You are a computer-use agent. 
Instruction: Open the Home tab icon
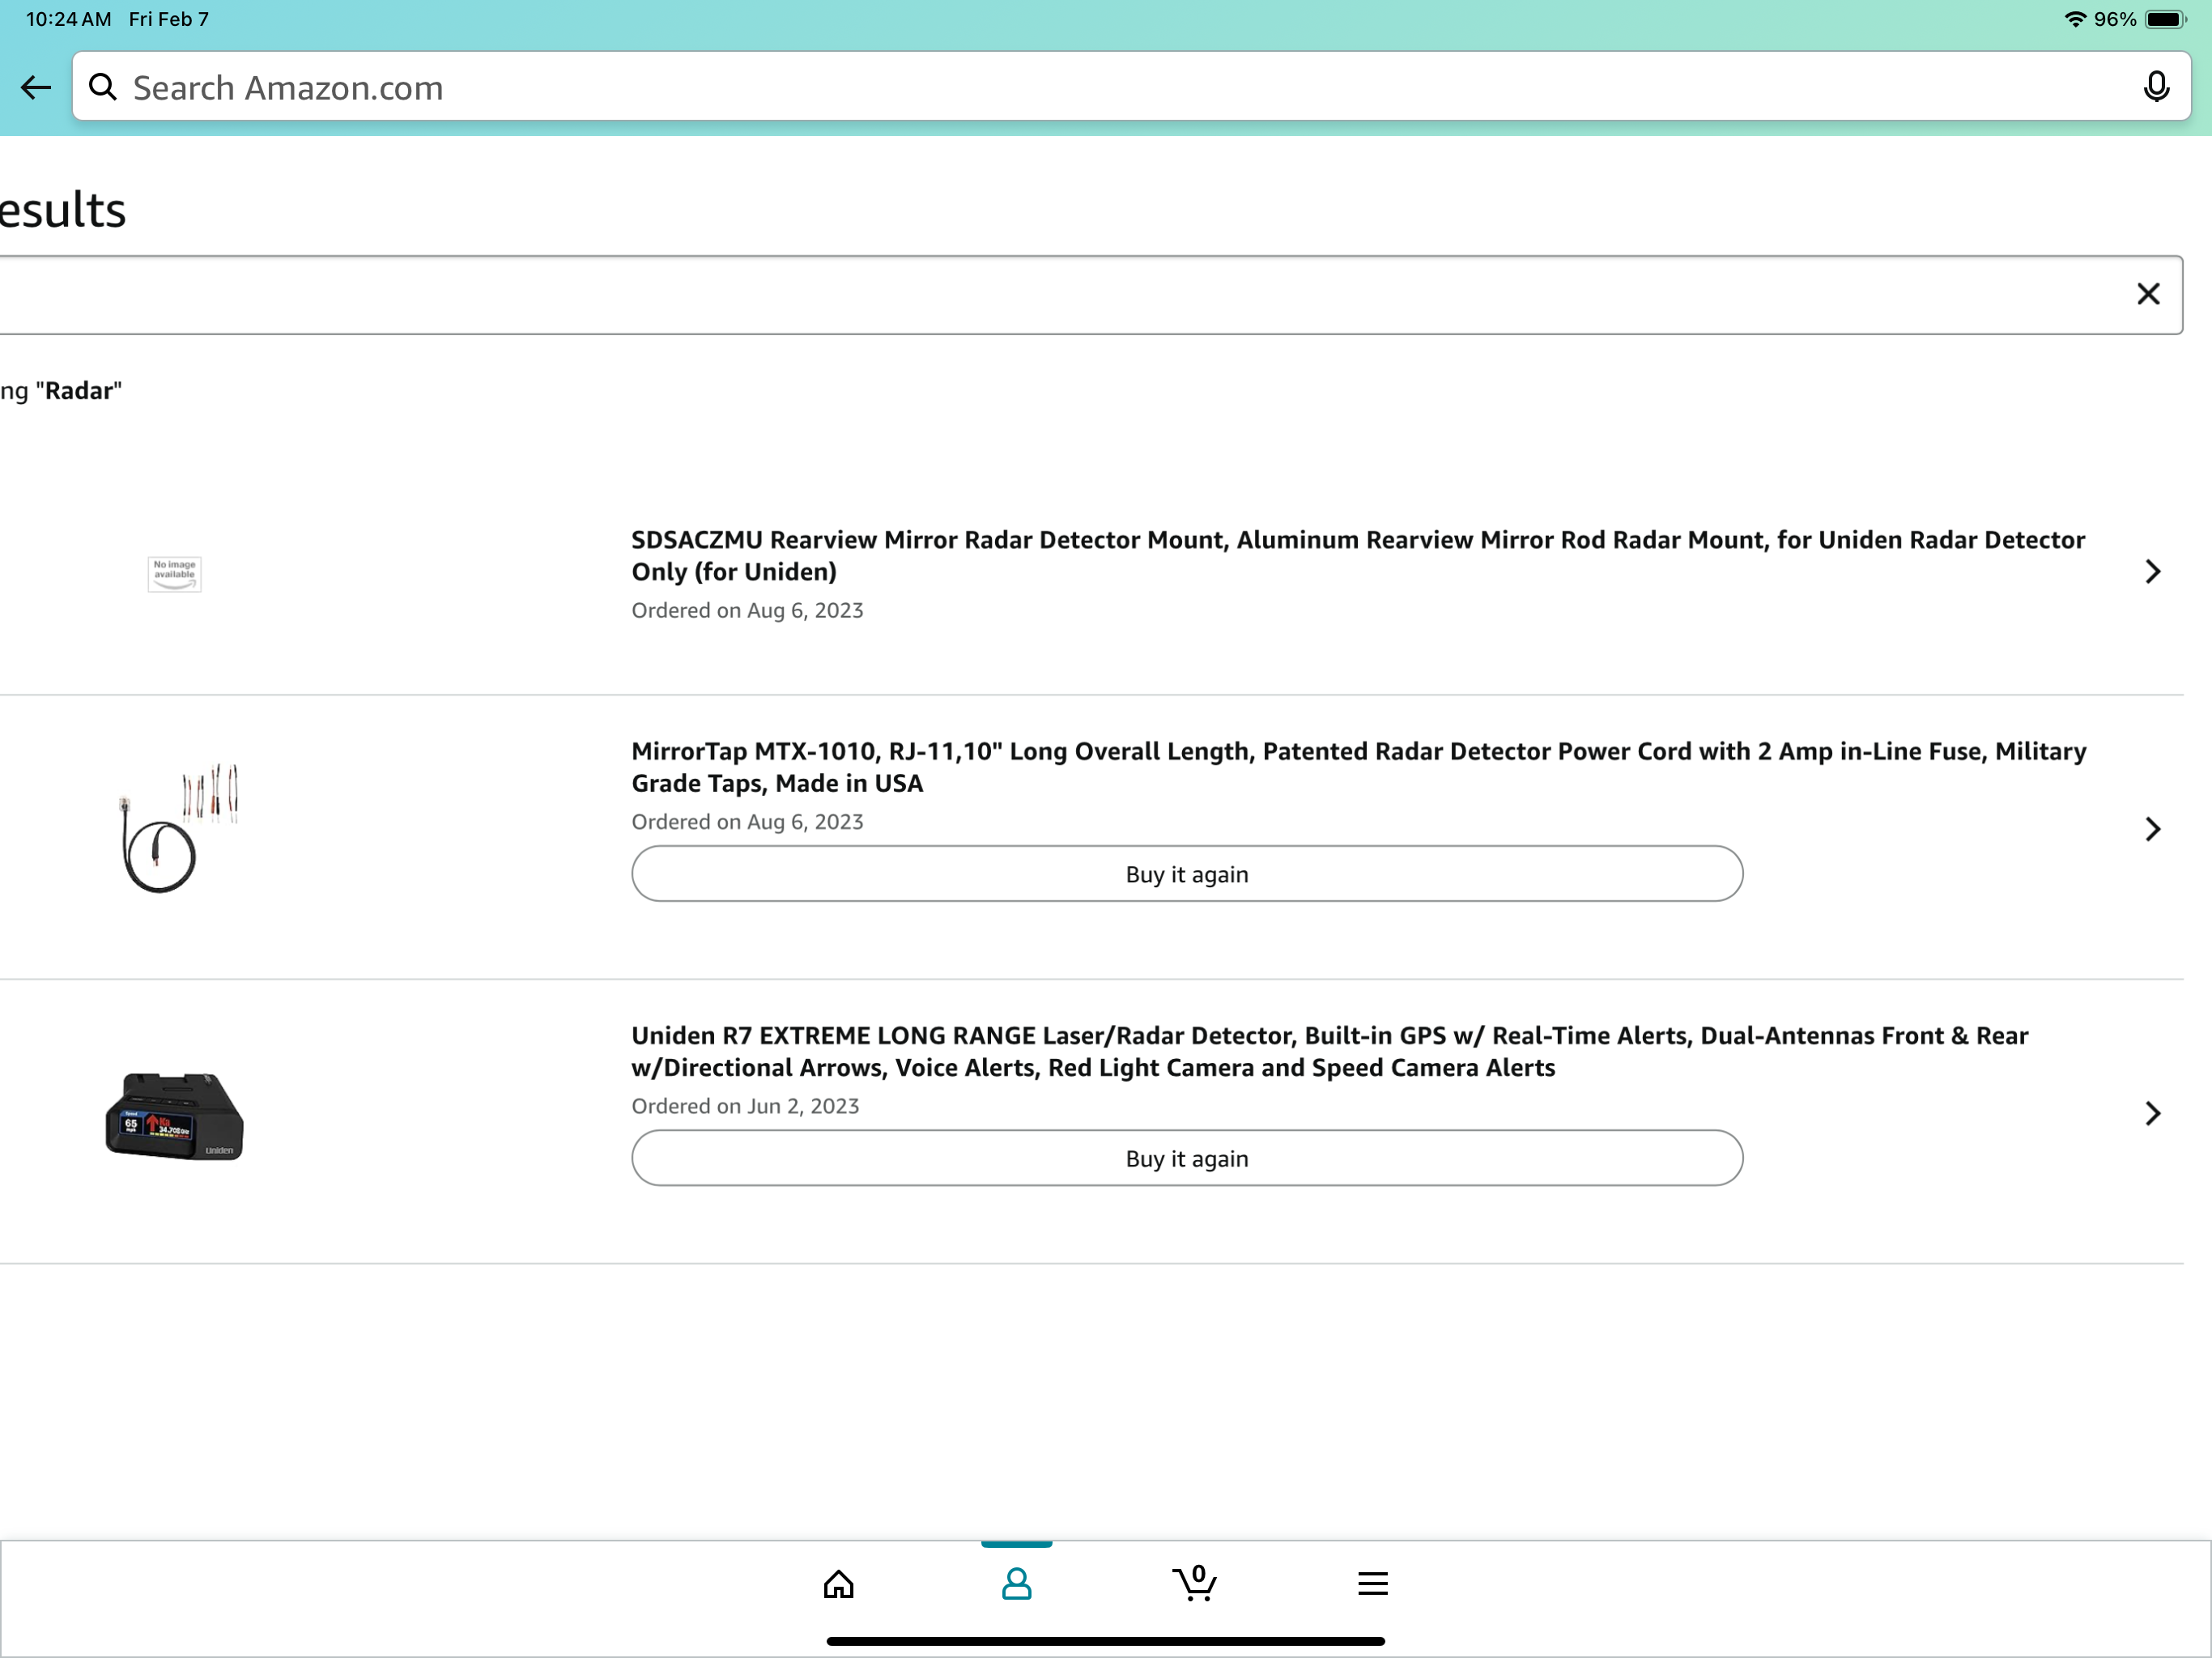pos(838,1584)
